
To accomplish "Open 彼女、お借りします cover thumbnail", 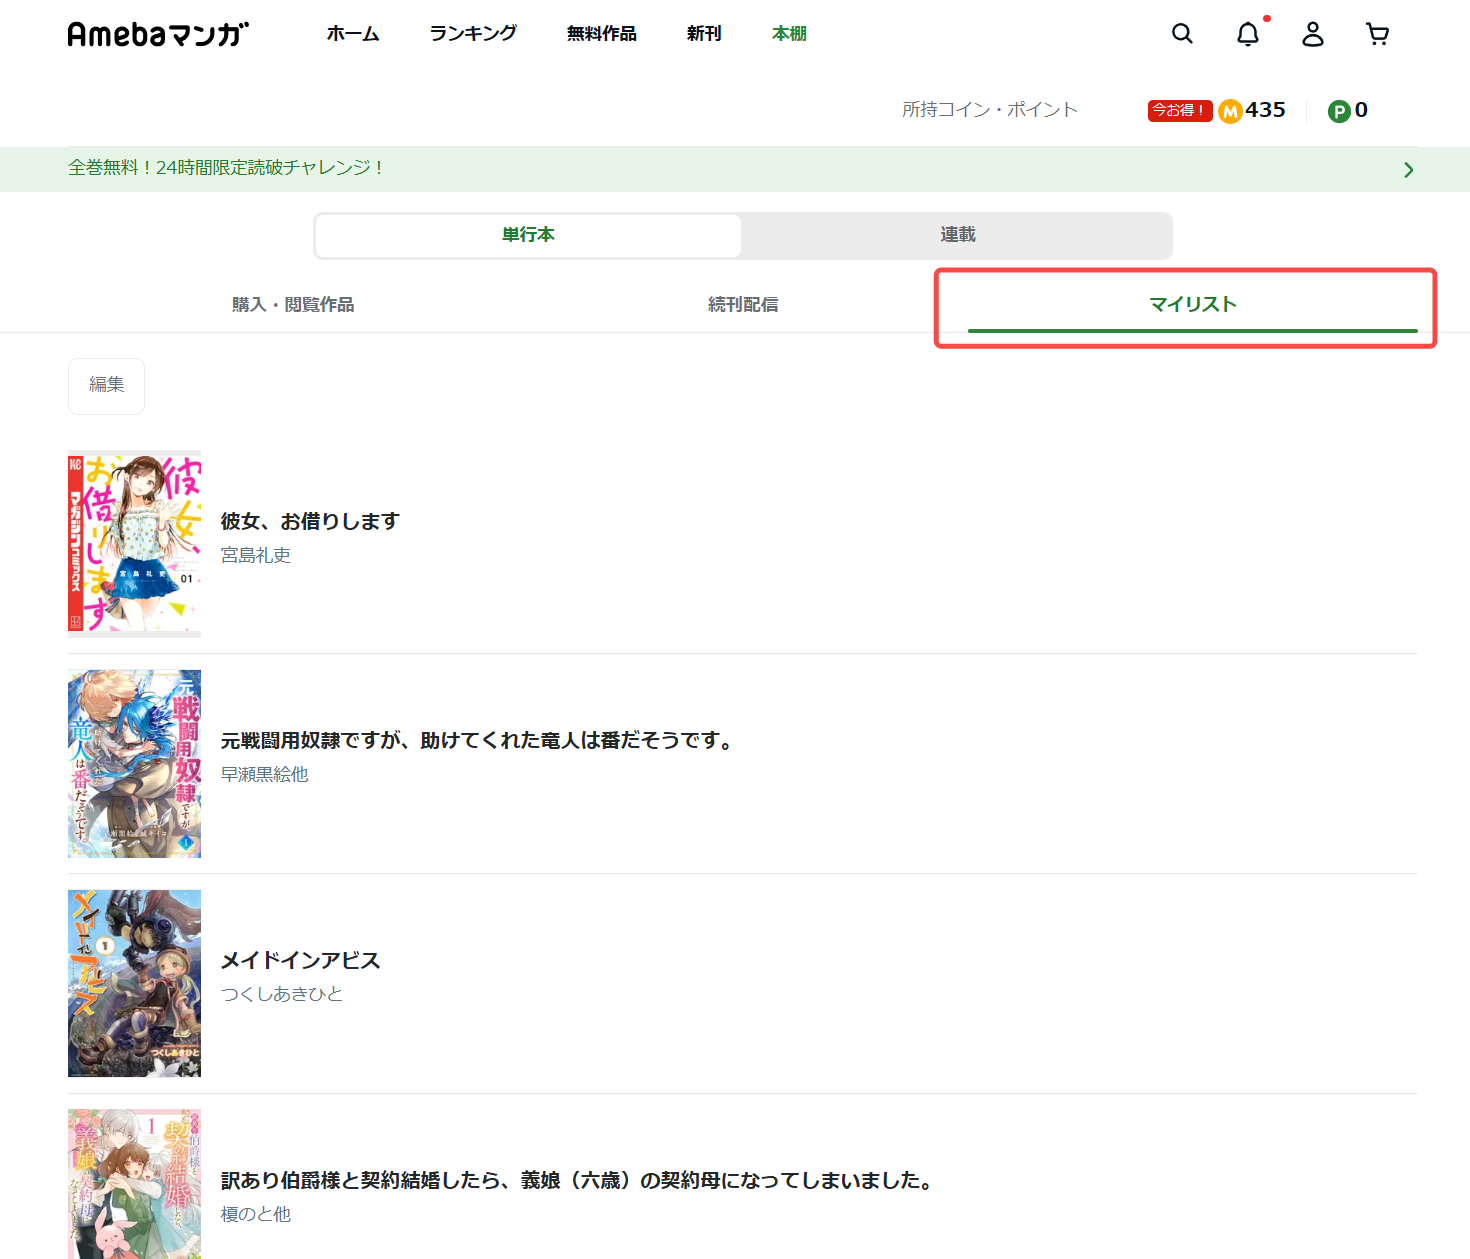I will coord(134,544).
